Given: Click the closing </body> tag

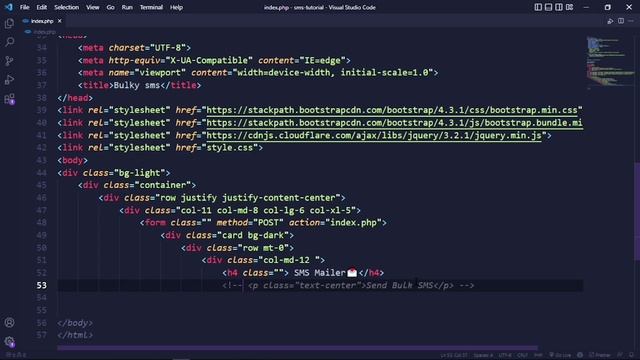Looking at the screenshot, I should tap(75, 323).
